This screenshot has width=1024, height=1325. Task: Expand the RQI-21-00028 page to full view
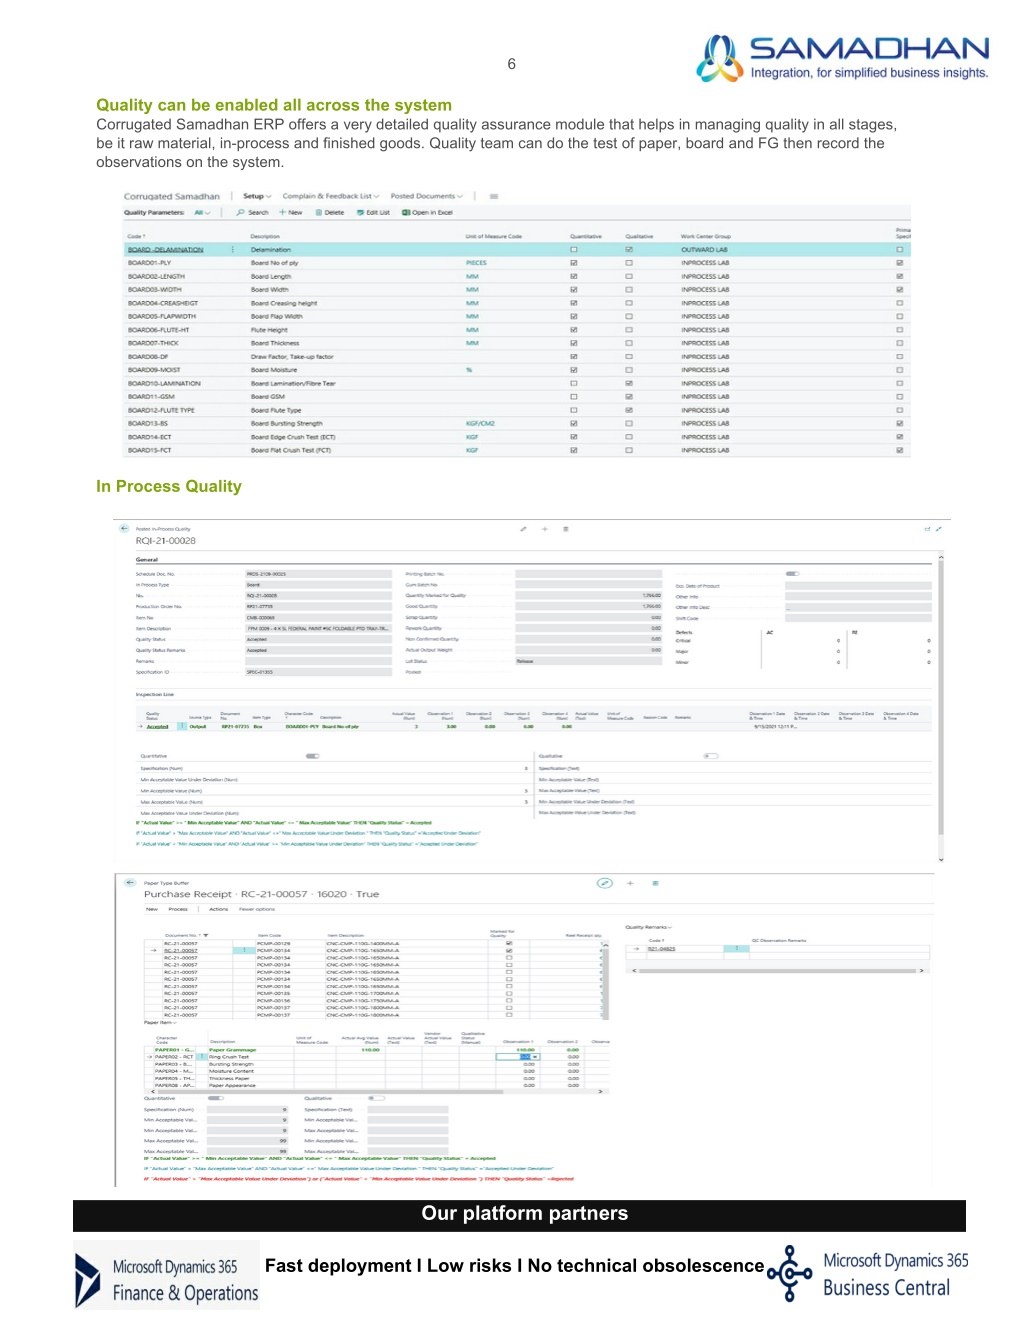click(x=938, y=528)
